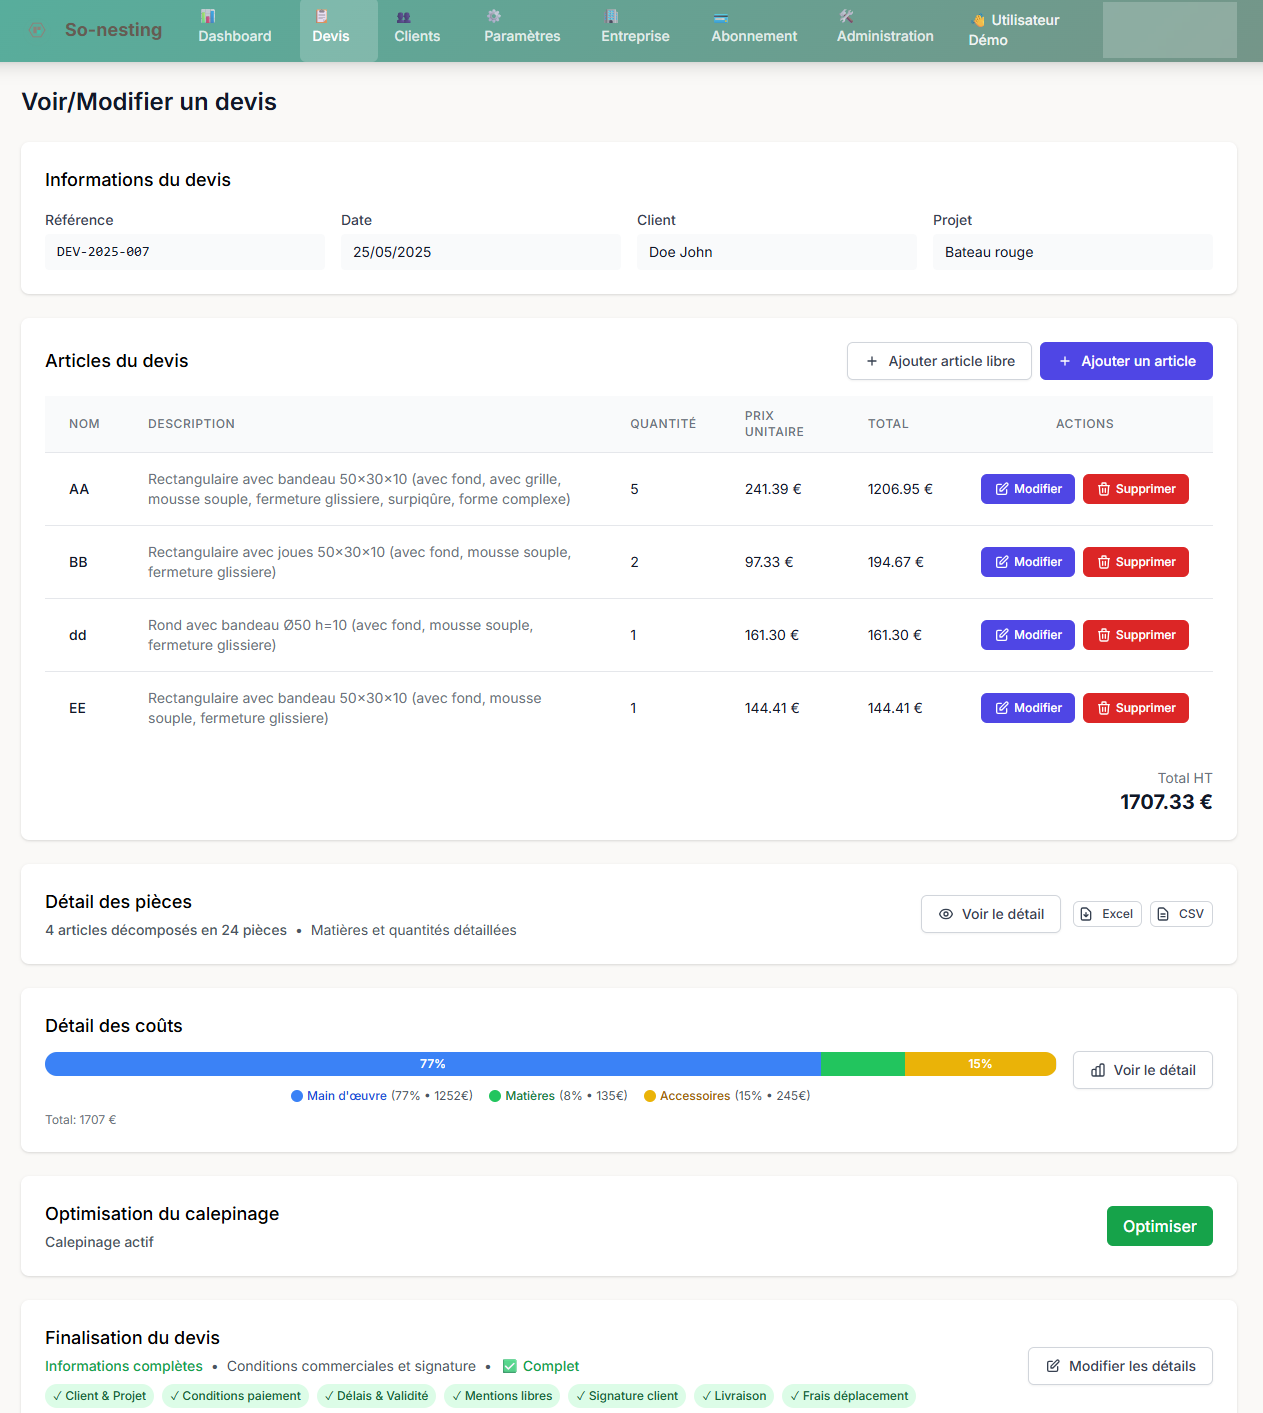Export pieces detail as CSV
The width and height of the screenshot is (1263, 1413).
tap(1181, 914)
